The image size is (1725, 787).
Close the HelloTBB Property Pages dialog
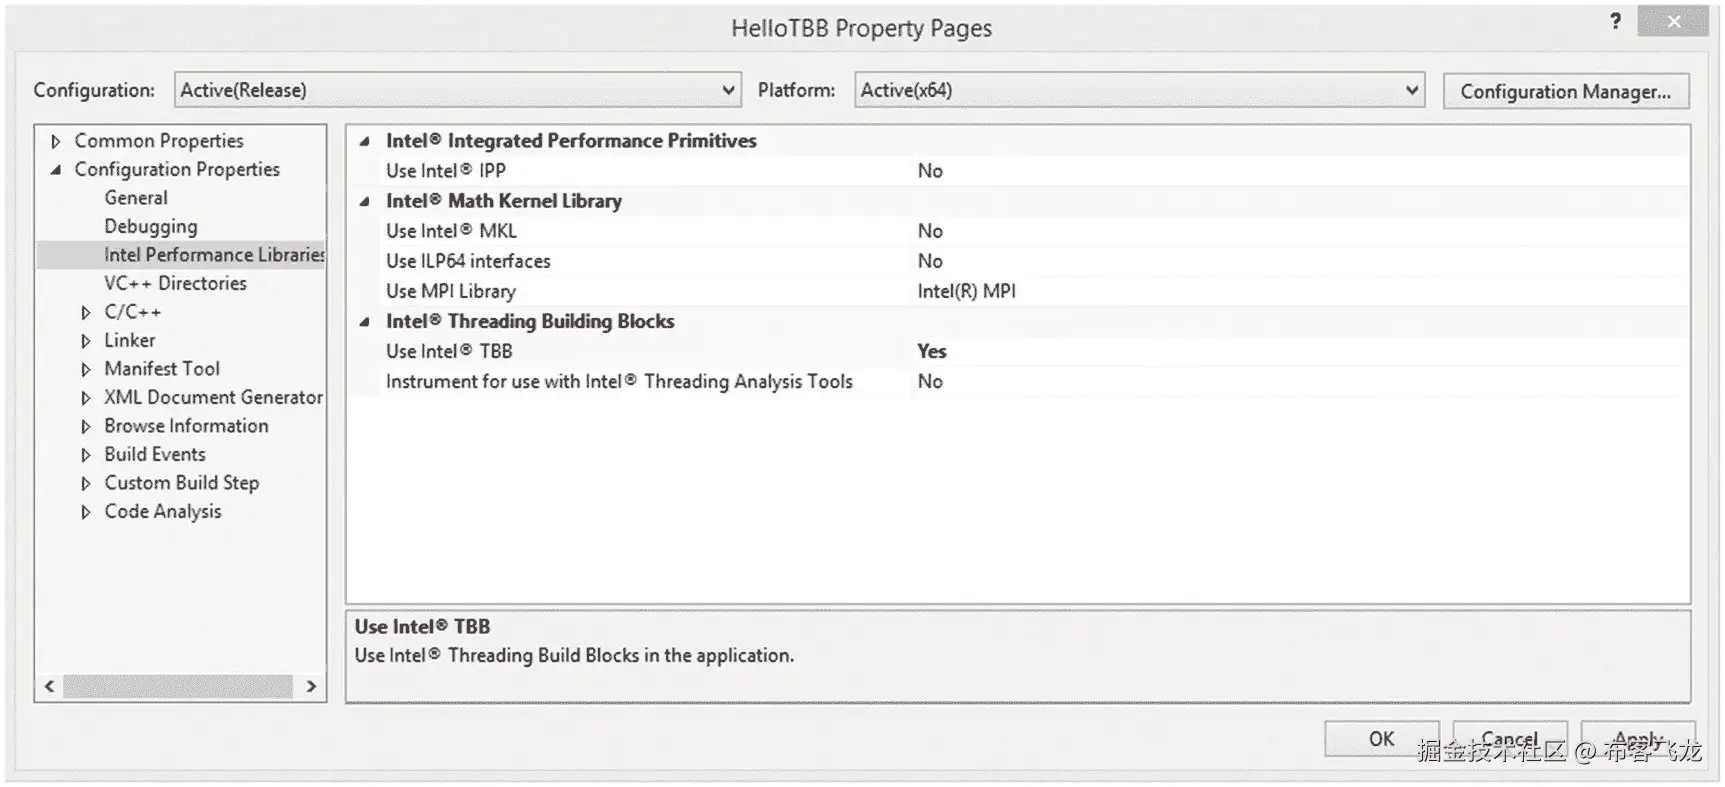pos(1673,21)
